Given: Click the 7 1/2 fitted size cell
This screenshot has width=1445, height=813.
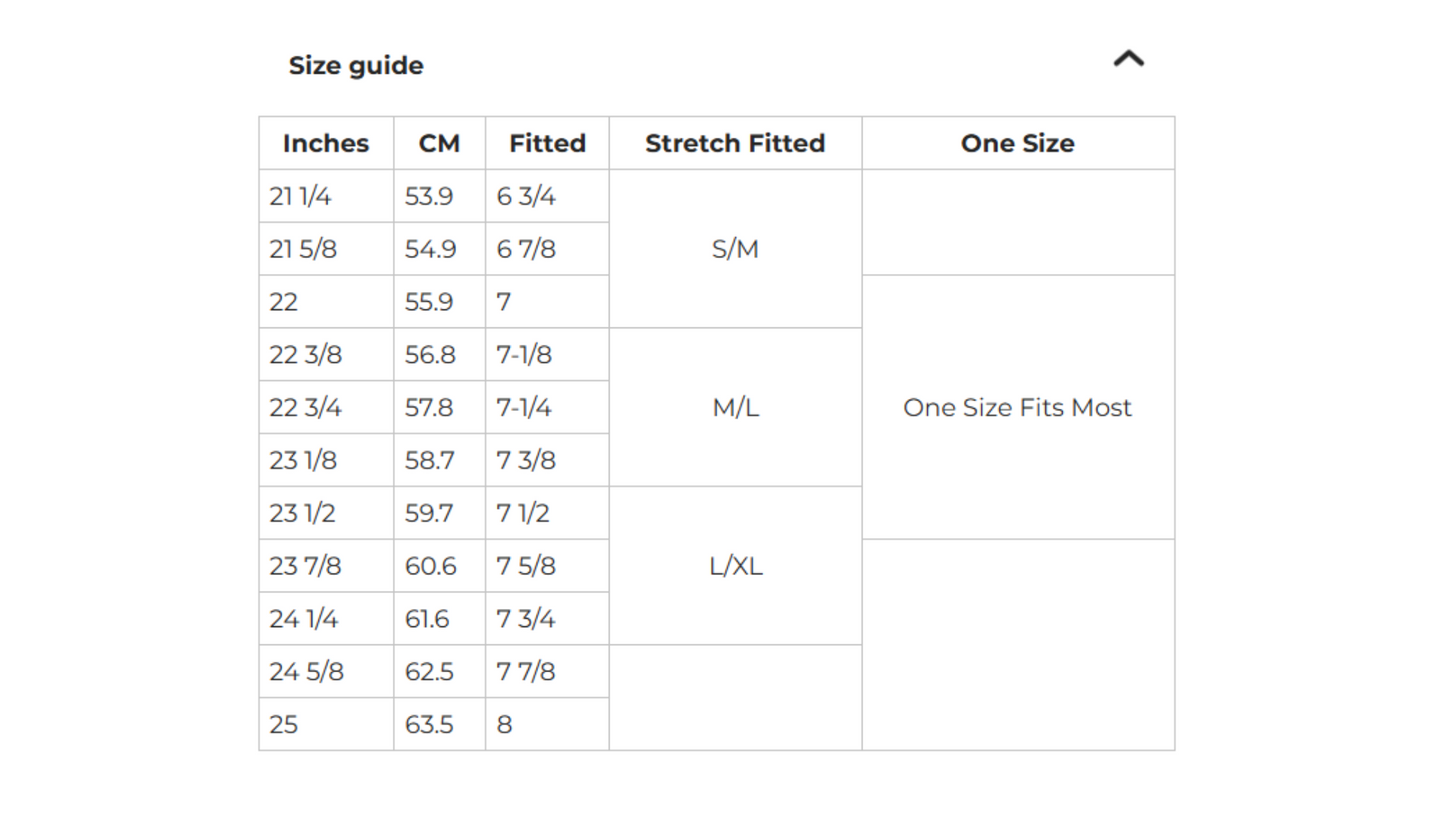Looking at the screenshot, I should 515,514.
